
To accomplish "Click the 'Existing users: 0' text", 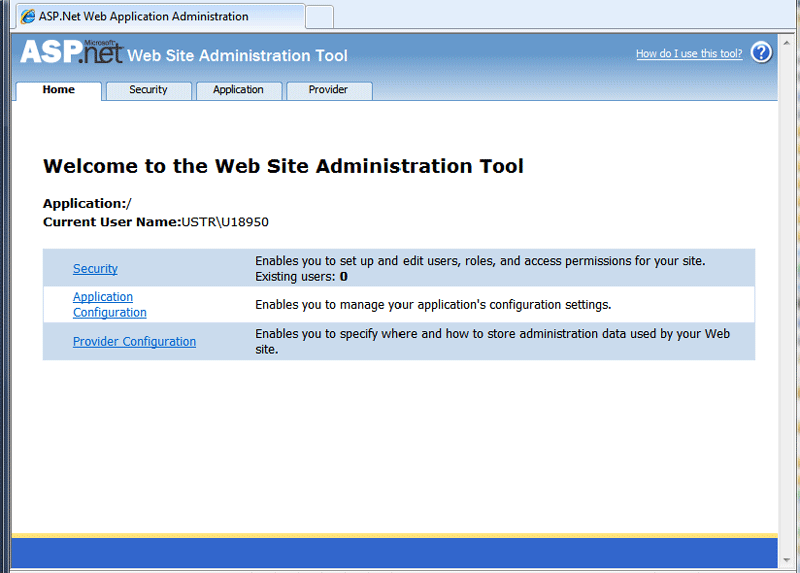I will tap(301, 277).
